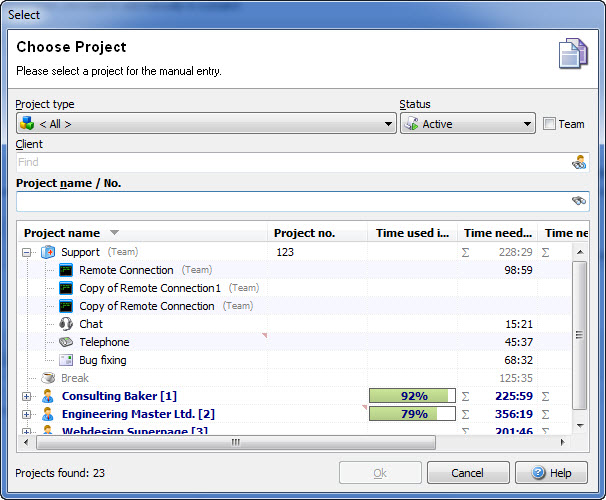Select the Remote Connection terminal icon
606x500 pixels.
click(66, 270)
